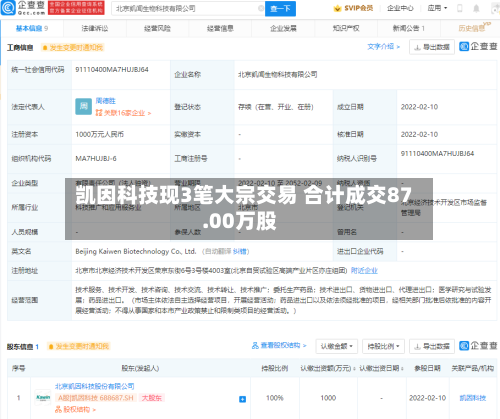
Task: Click the registered address text
Action: point(211,271)
